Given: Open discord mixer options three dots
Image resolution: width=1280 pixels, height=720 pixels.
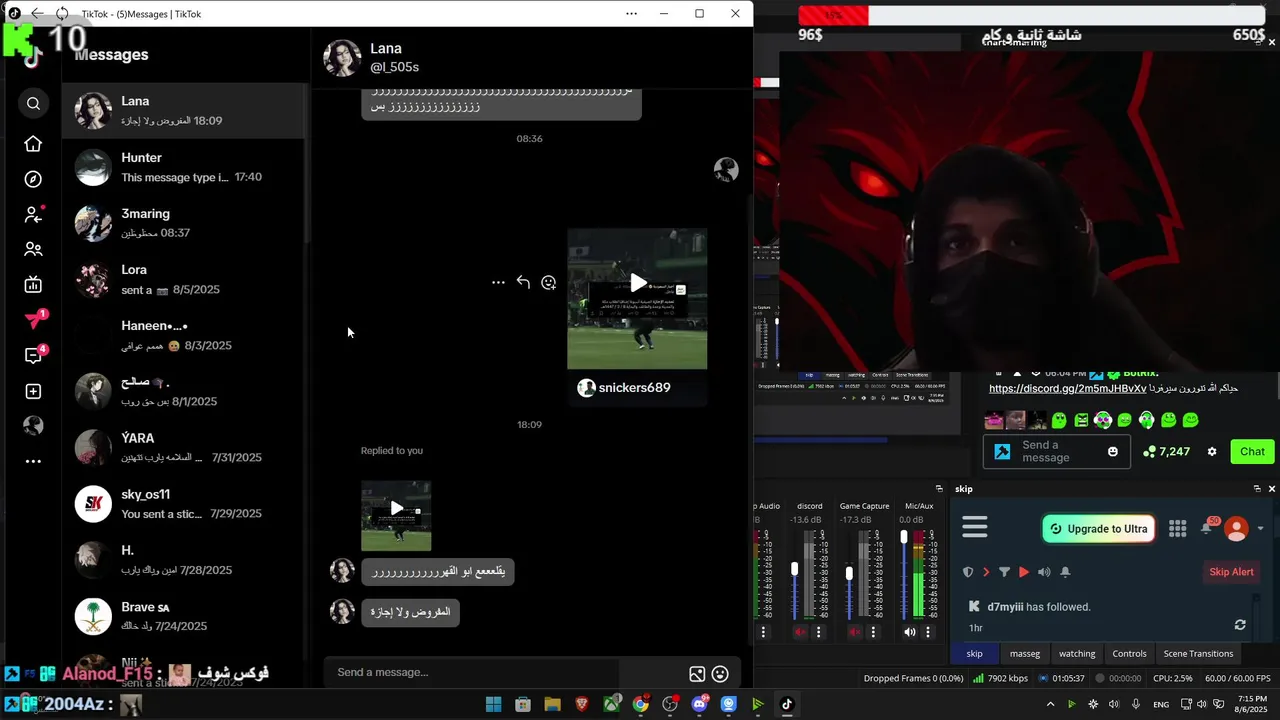Looking at the screenshot, I should 819,632.
